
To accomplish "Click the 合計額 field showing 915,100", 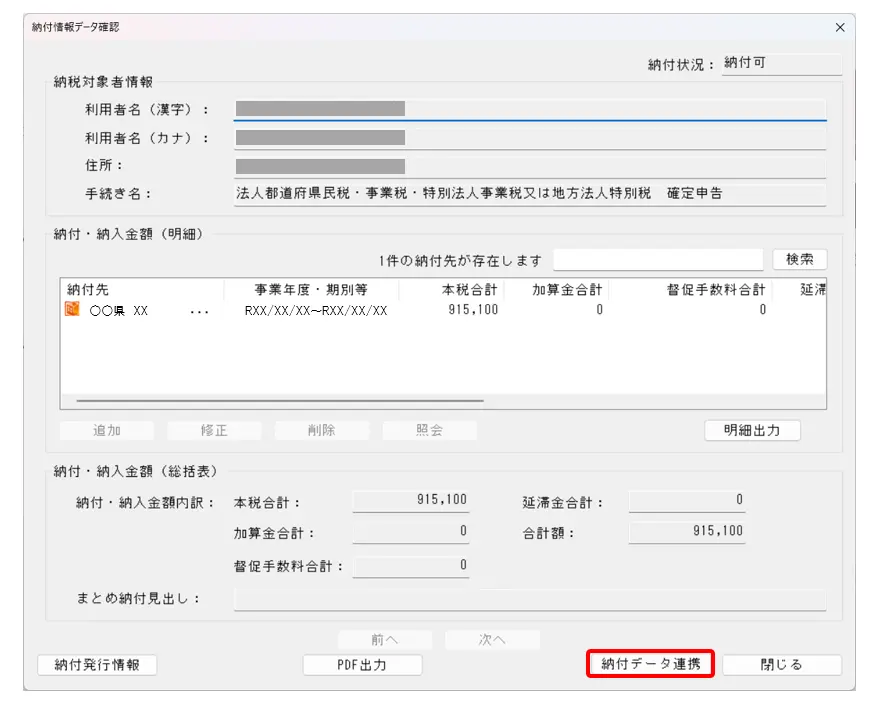I will tap(687, 531).
